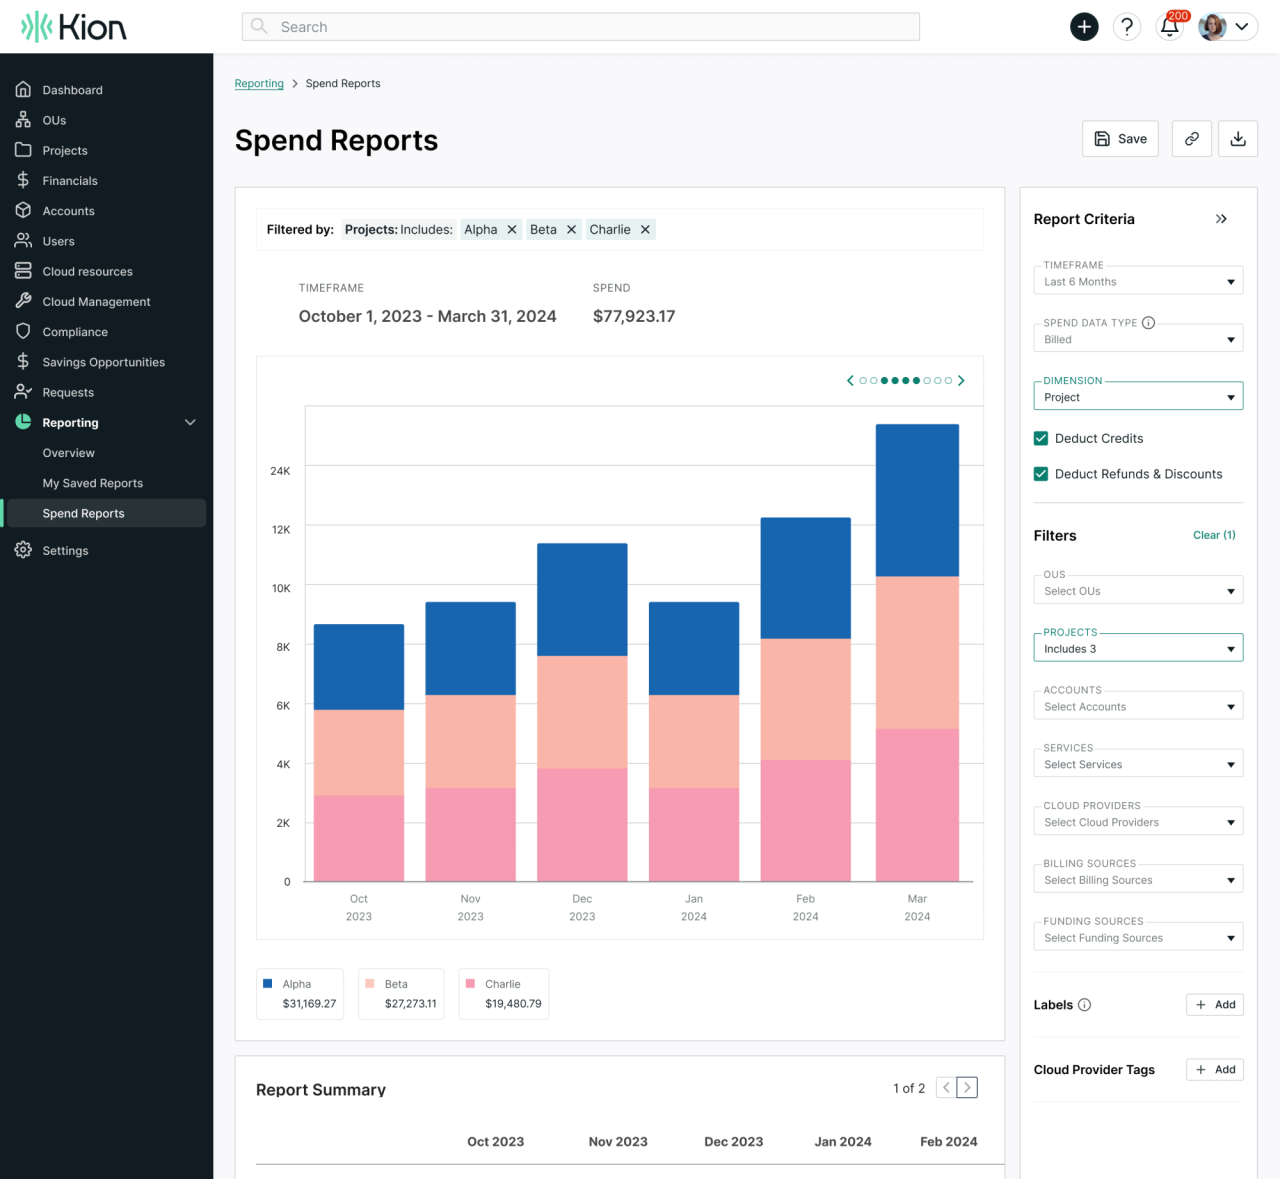Click the help question mark icon

point(1127,27)
